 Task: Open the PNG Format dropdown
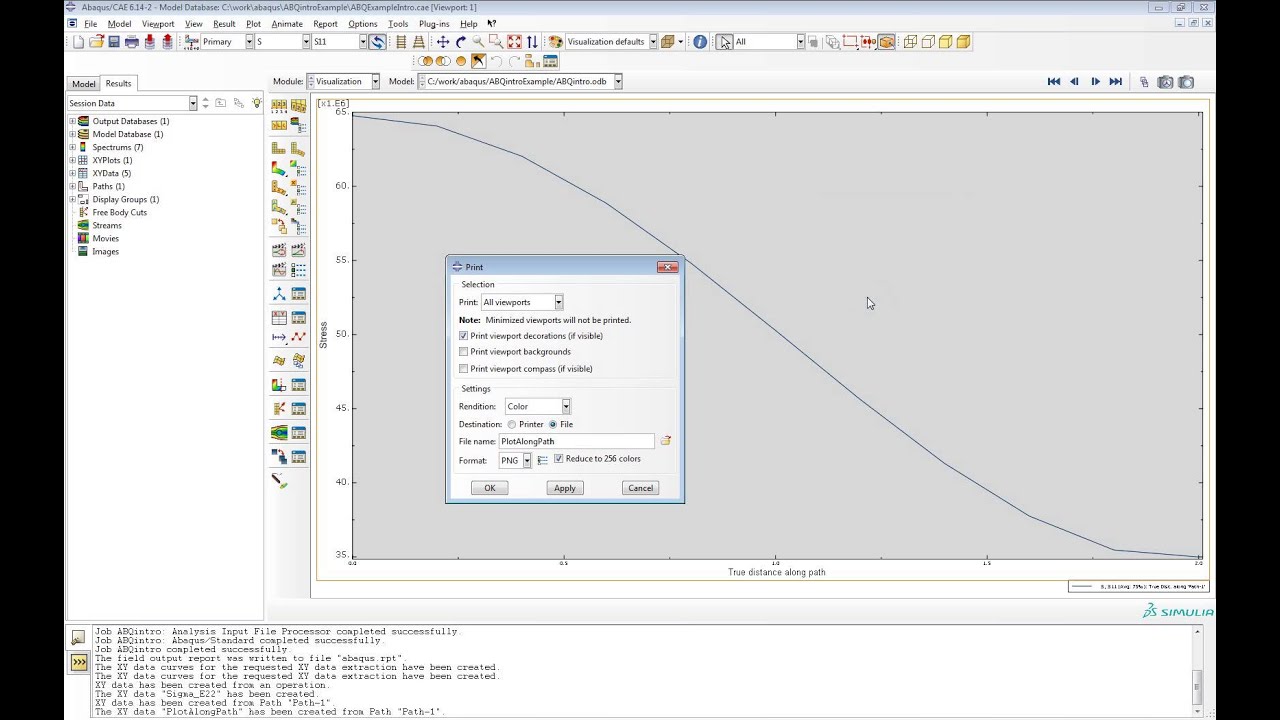(x=515, y=461)
